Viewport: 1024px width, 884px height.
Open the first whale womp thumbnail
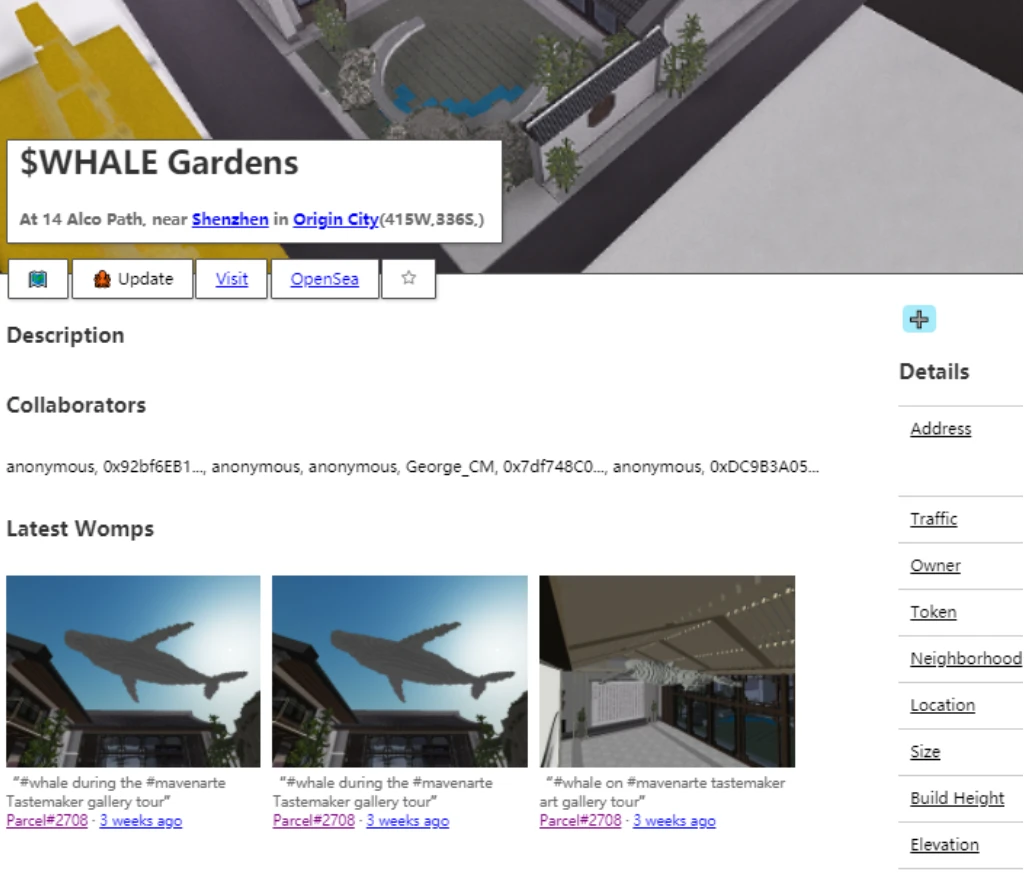point(133,671)
